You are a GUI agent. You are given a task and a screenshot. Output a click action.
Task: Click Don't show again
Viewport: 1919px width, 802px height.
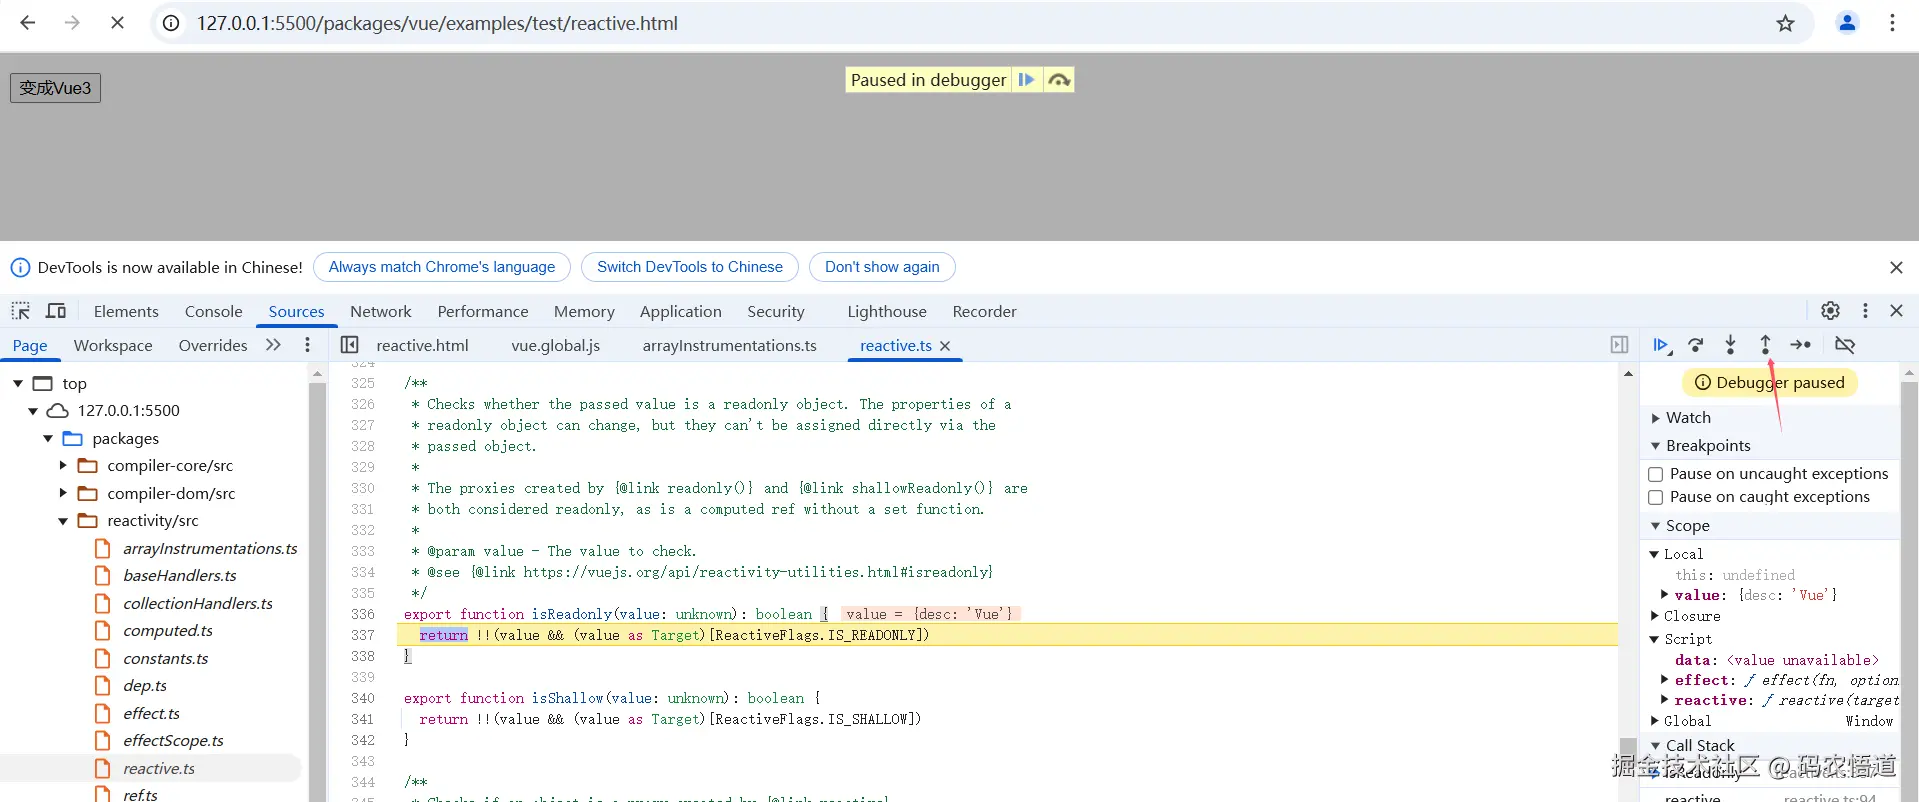pyautogui.click(x=882, y=267)
